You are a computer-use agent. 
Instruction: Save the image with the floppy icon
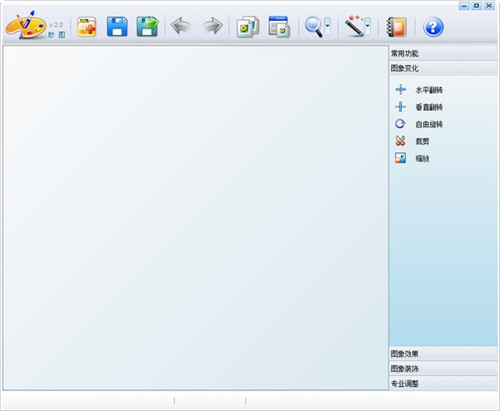[117, 27]
